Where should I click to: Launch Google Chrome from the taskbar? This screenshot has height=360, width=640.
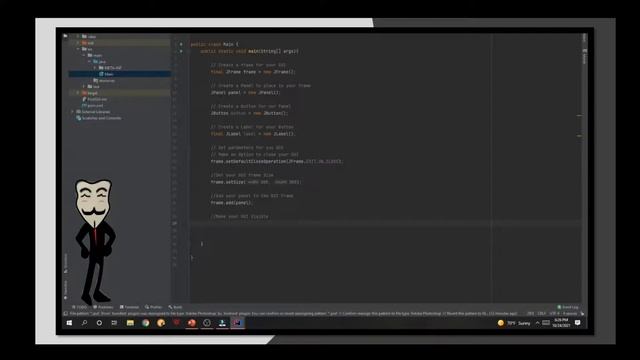pyautogui.click(x=146, y=323)
